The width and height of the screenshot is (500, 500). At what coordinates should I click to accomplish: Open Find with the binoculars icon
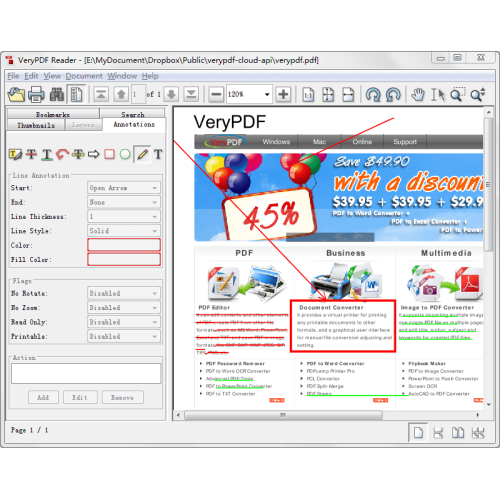pyautogui.click(x=57, y=94)
